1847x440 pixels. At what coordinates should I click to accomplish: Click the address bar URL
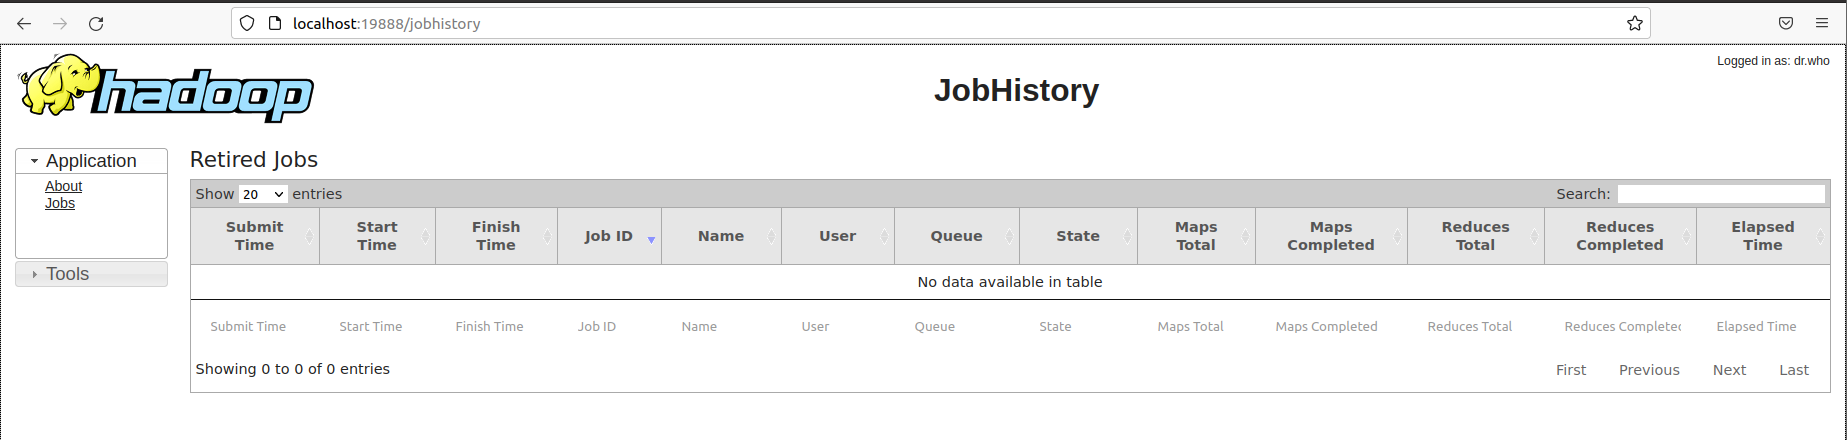387,23
